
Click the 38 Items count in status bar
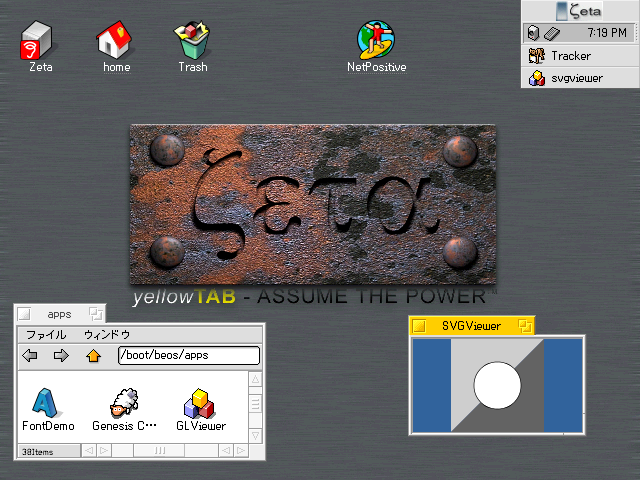[x=38, y=452]
